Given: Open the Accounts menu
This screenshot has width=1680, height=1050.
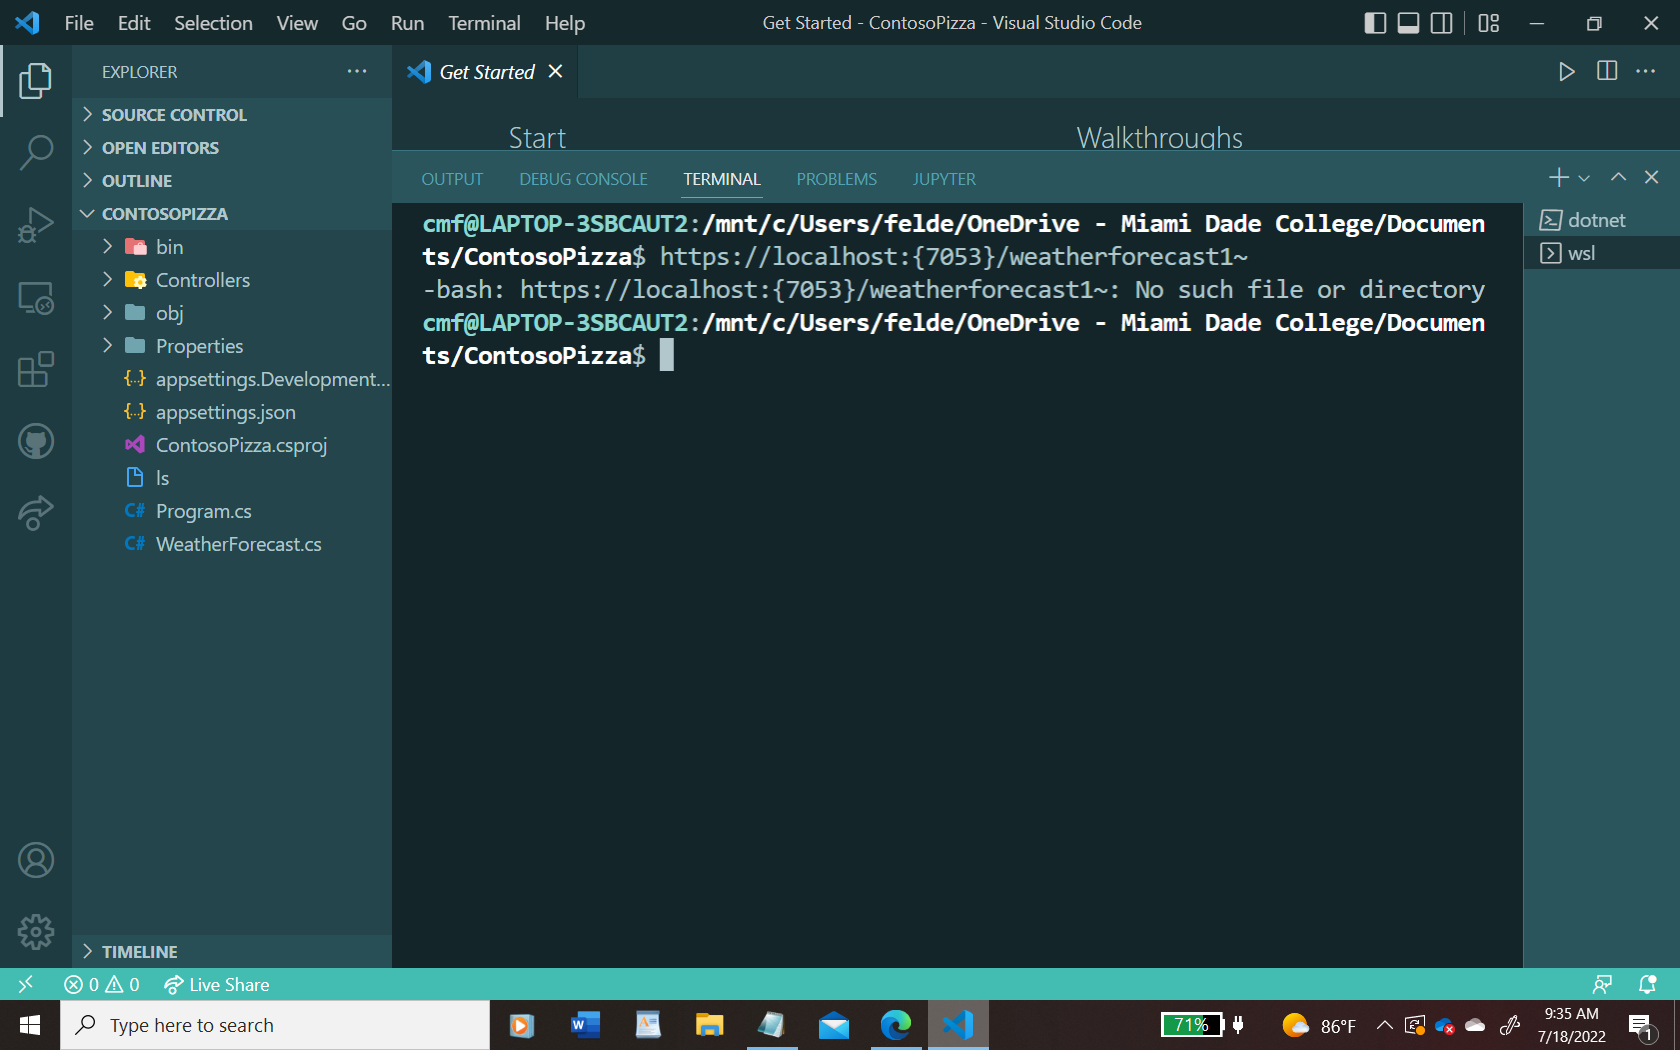Looking at the screenshot, I should click(36, 860).
